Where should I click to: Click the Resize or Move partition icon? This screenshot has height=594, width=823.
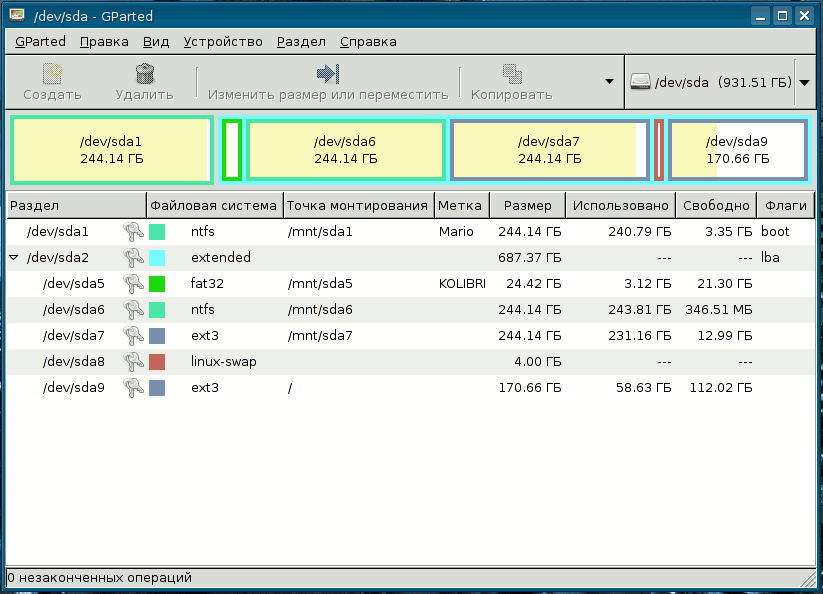[327, 74]
